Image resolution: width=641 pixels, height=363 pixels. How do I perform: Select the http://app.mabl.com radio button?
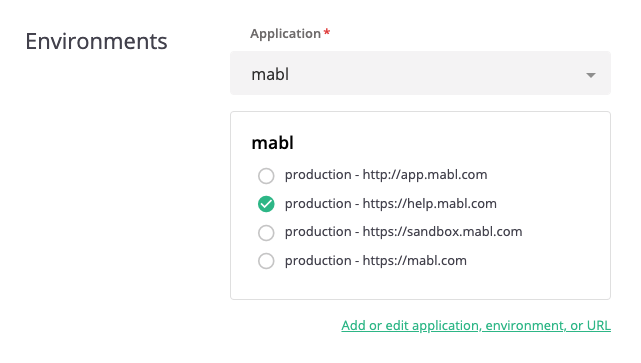pos(266,176)
